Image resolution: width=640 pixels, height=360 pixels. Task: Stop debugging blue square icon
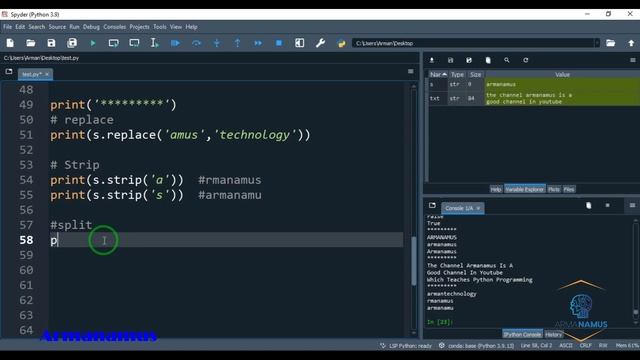[279, 43]
